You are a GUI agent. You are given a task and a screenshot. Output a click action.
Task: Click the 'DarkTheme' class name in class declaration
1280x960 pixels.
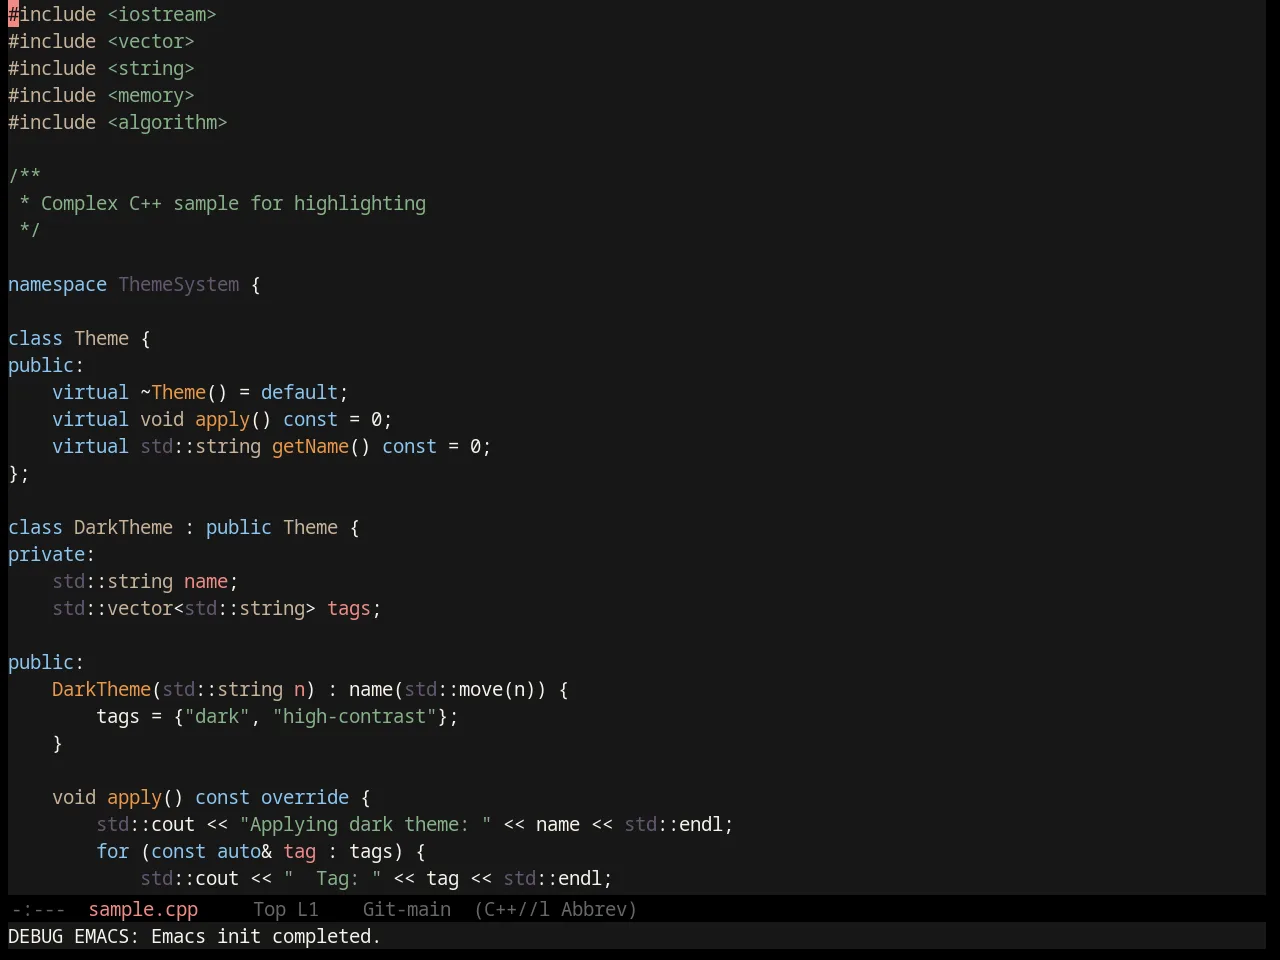tap(123, 527)
